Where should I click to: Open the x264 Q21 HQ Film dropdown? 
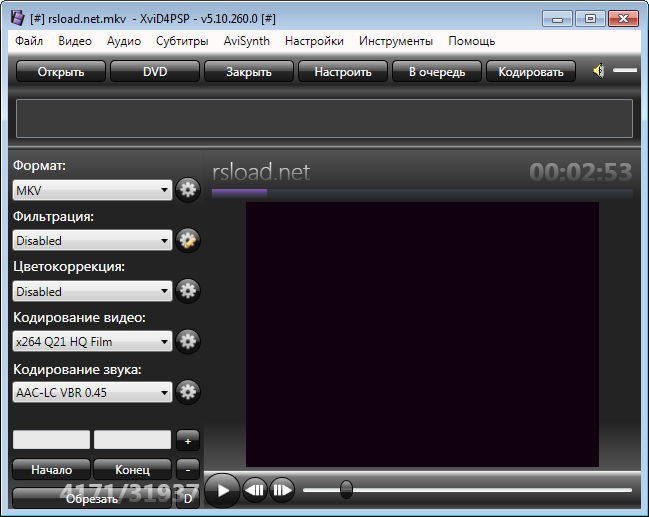[93, 342]
